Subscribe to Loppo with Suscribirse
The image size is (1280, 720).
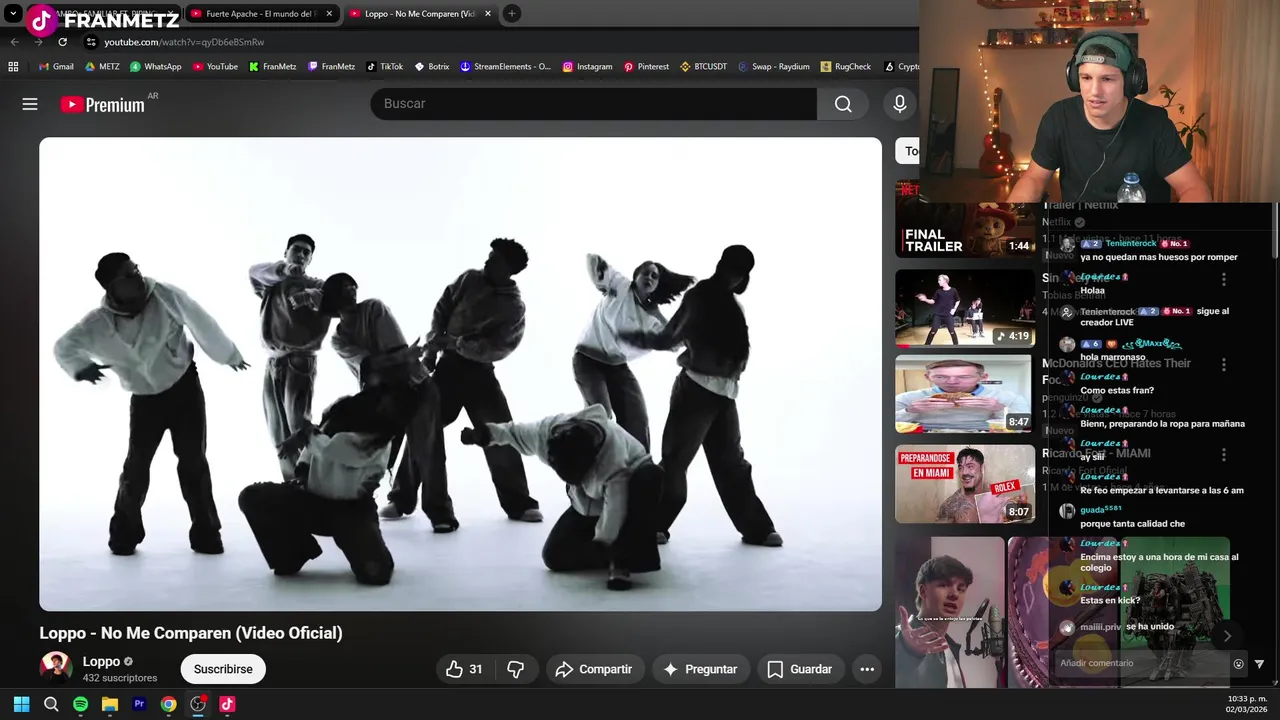223,669
